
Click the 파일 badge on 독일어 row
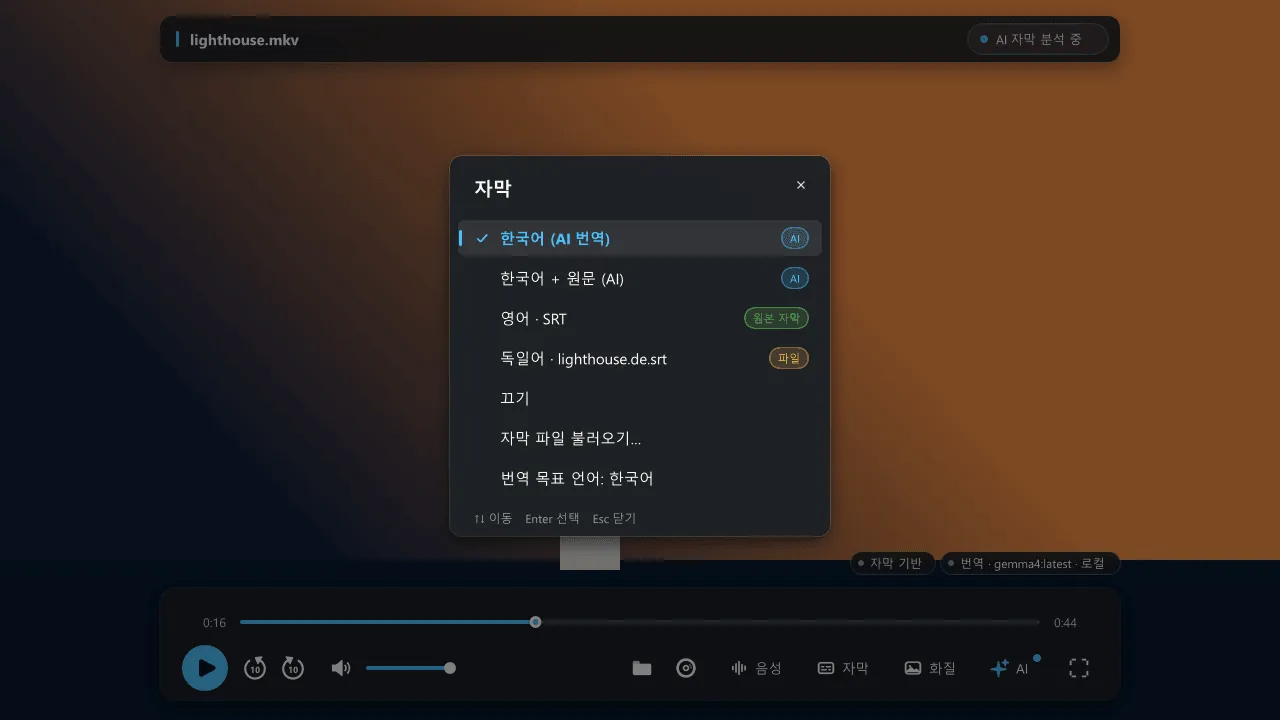(789, 358)
